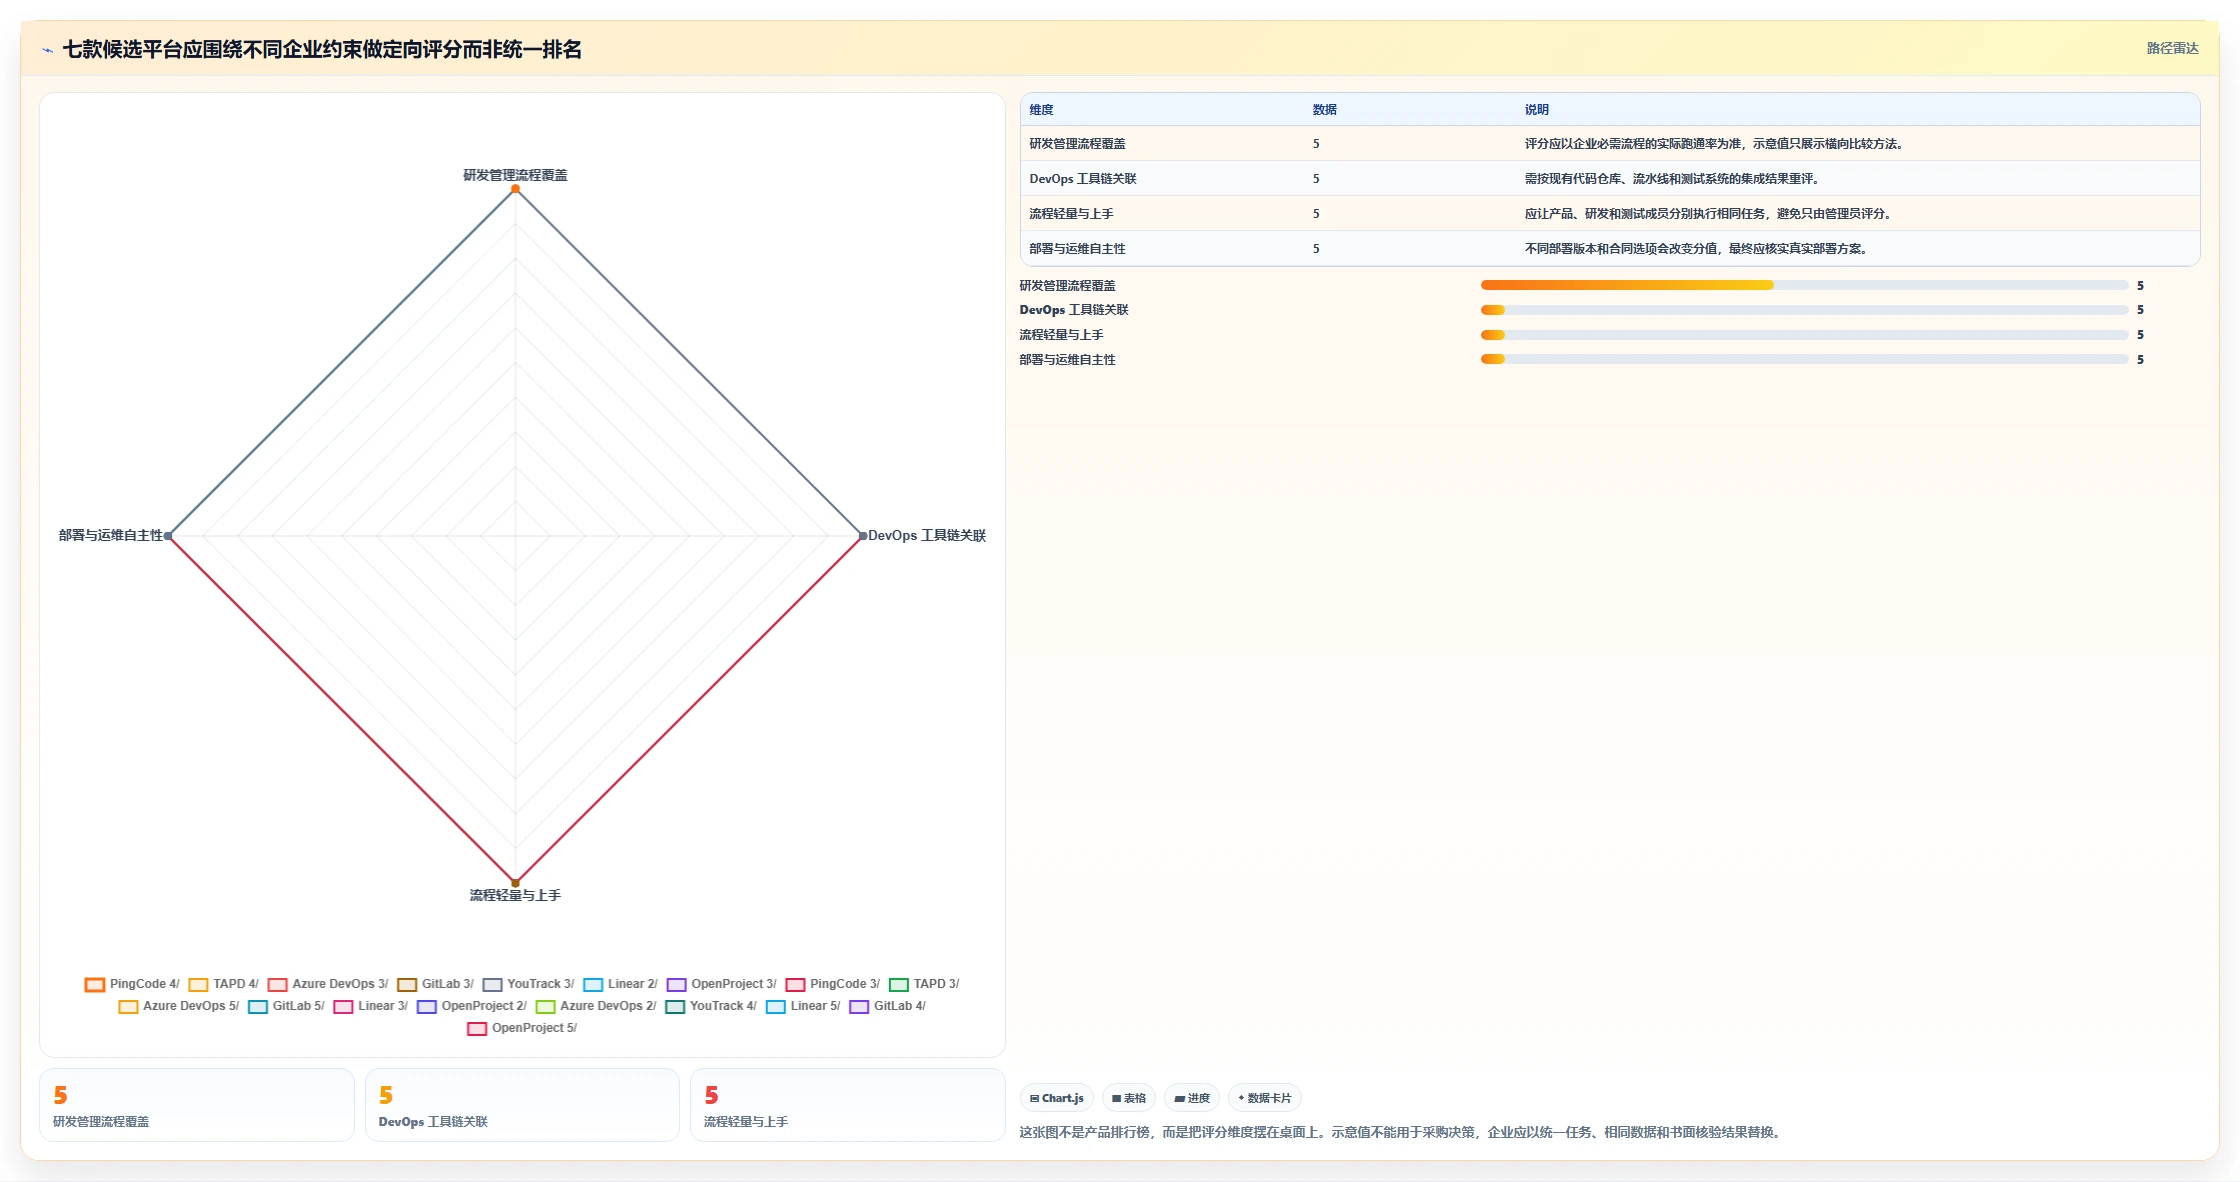Click the Chart.js tag chip

(1057, 1098)
